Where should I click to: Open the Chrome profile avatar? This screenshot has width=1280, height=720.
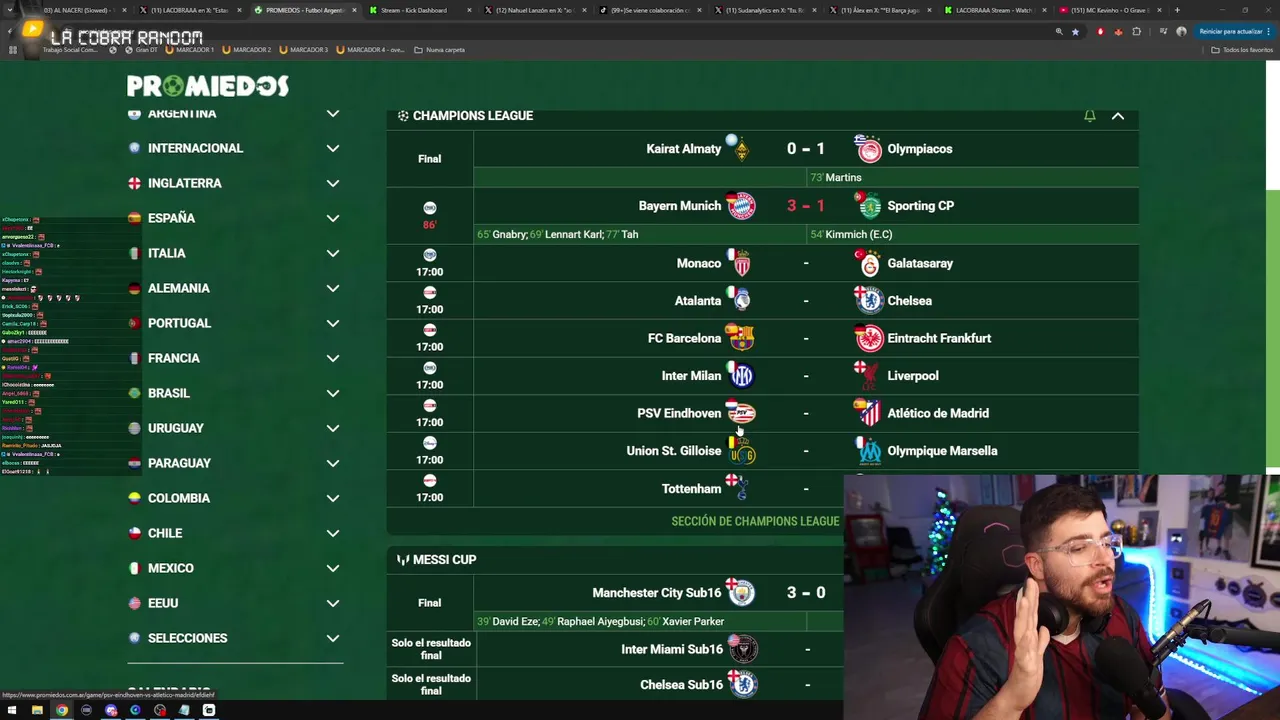1181,31
